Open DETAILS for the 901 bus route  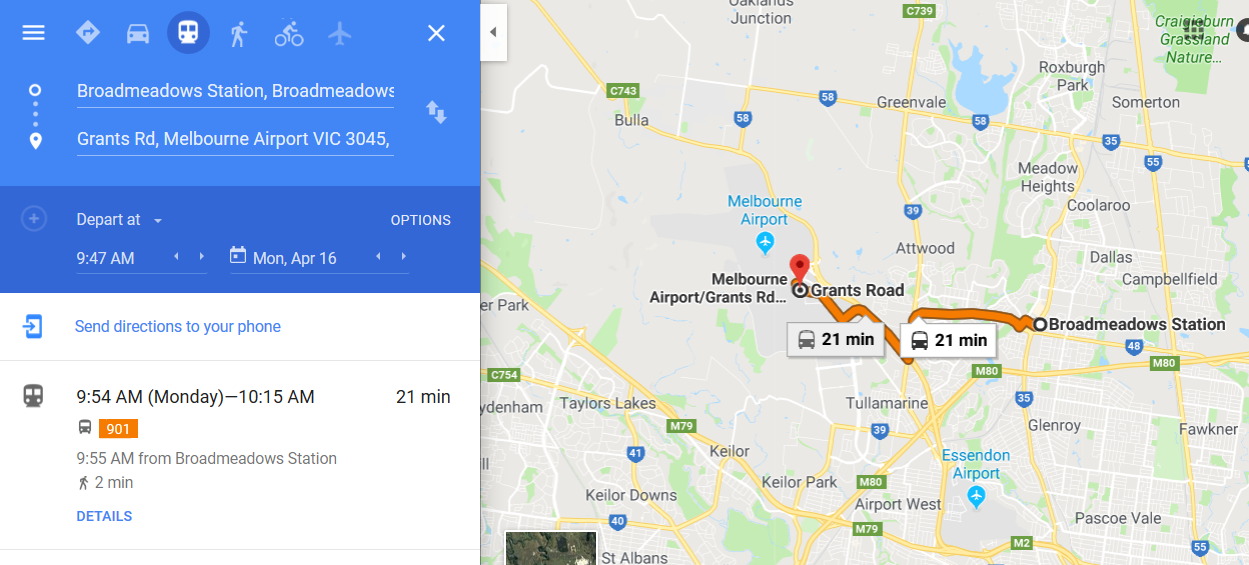(x=104, y=516)
